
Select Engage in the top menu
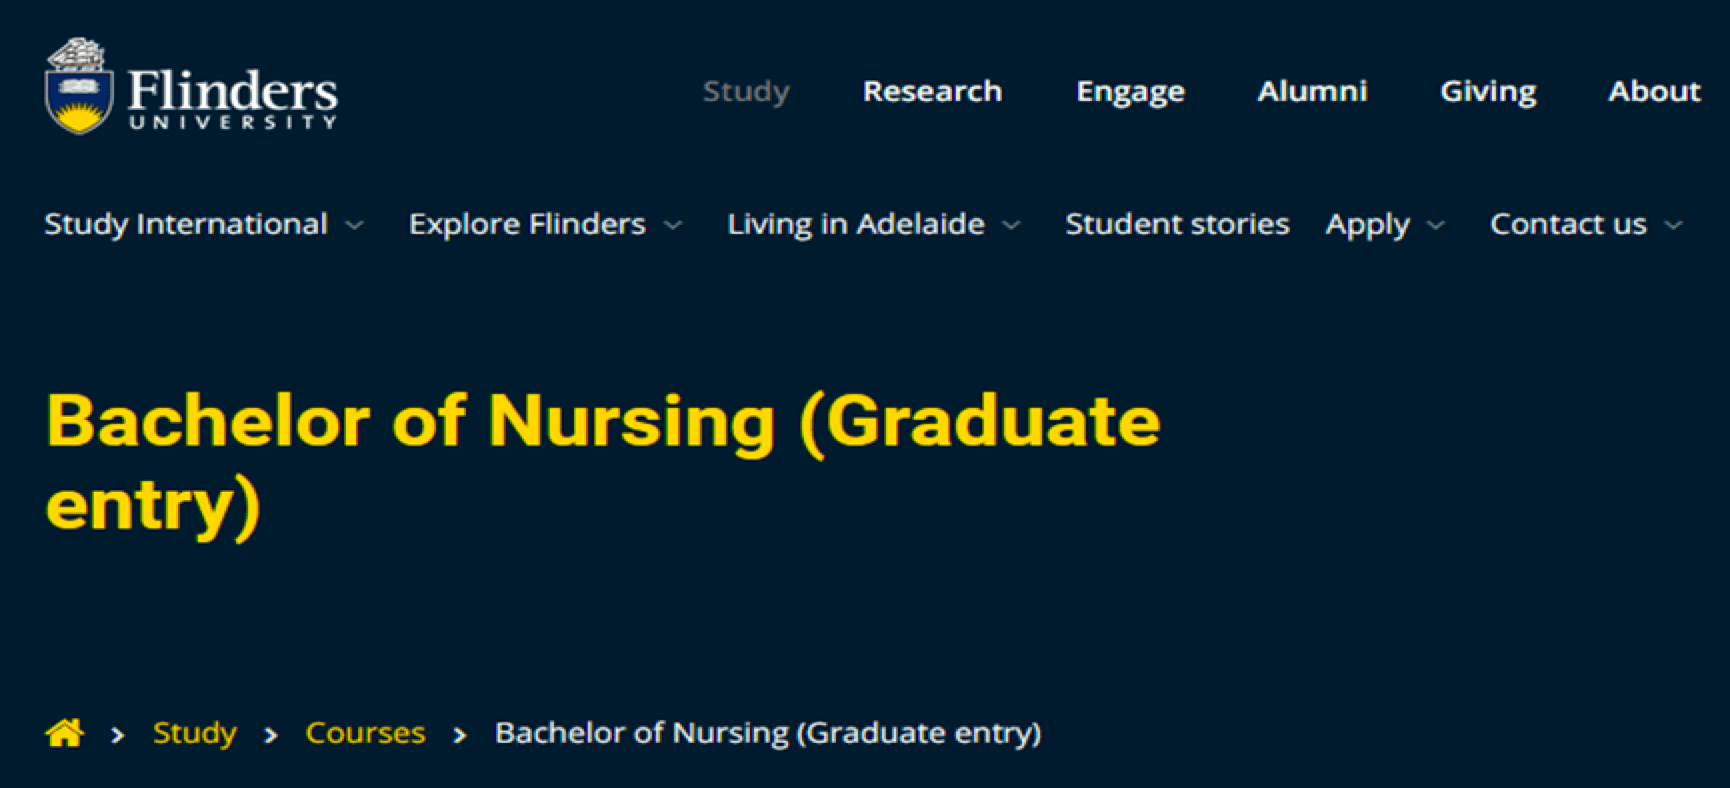tap(1130, 92)
